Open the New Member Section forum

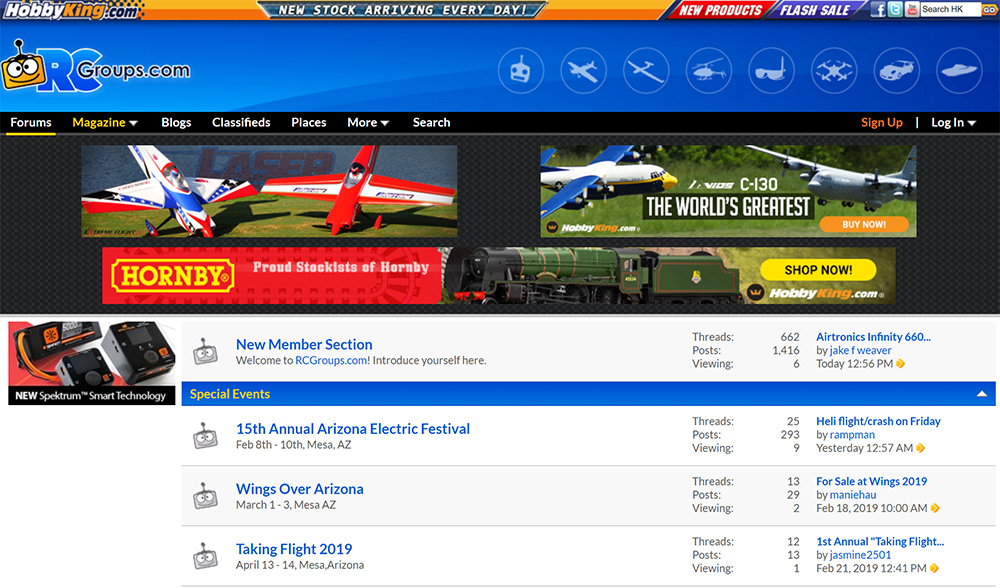point(304,344)
